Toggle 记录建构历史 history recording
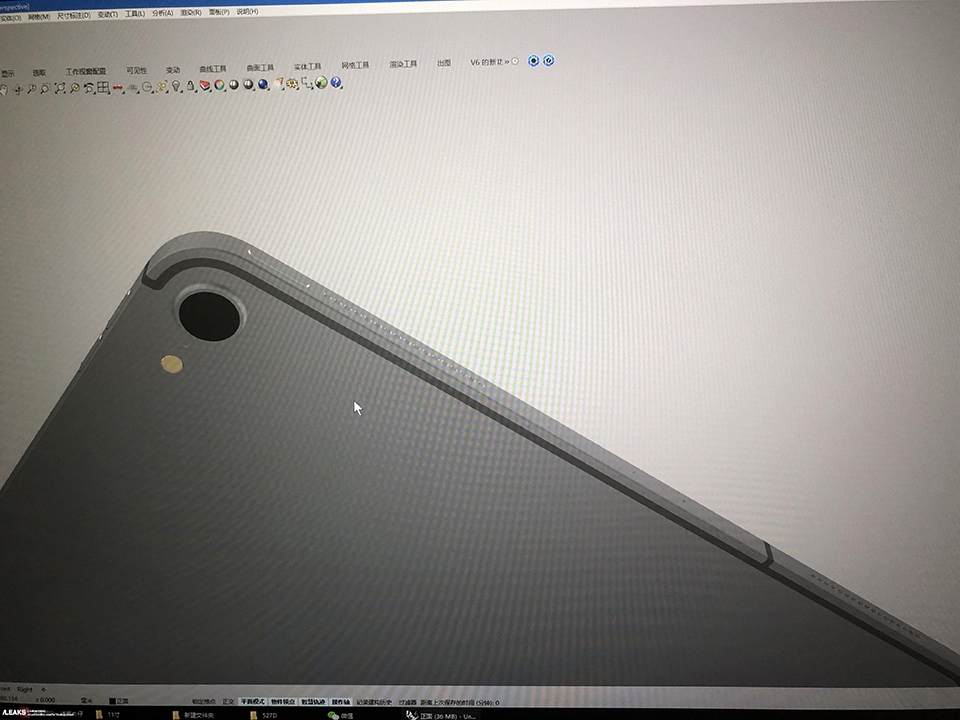 point(373,702)
